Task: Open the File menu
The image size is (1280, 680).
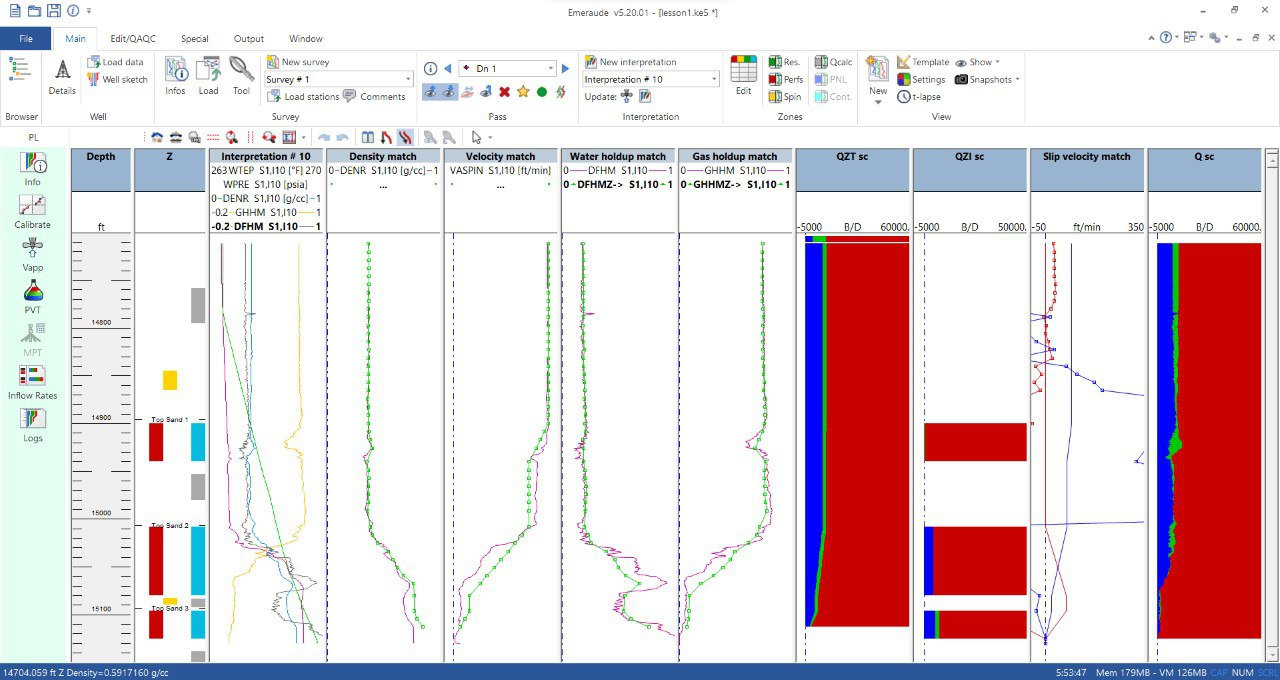Action: click(x=26, y=39)
